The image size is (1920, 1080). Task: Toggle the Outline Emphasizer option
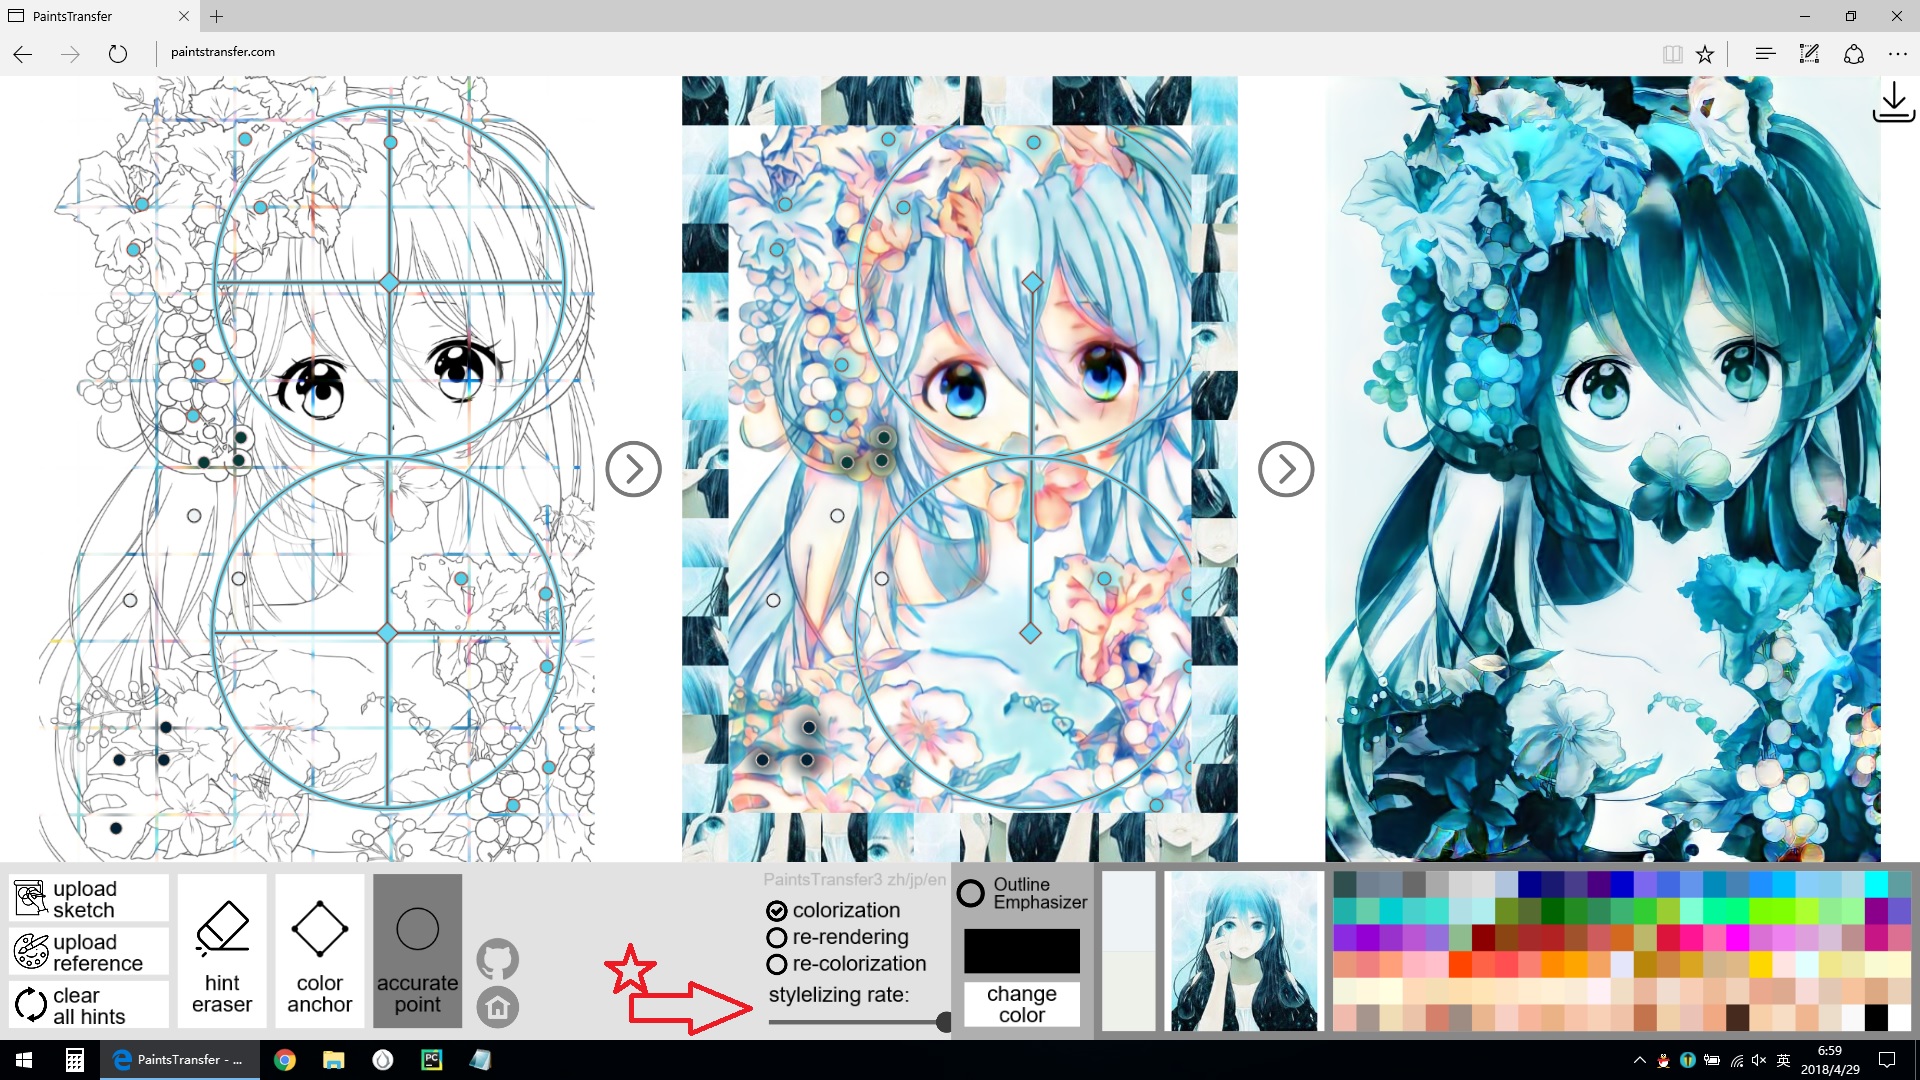(971, 893)
